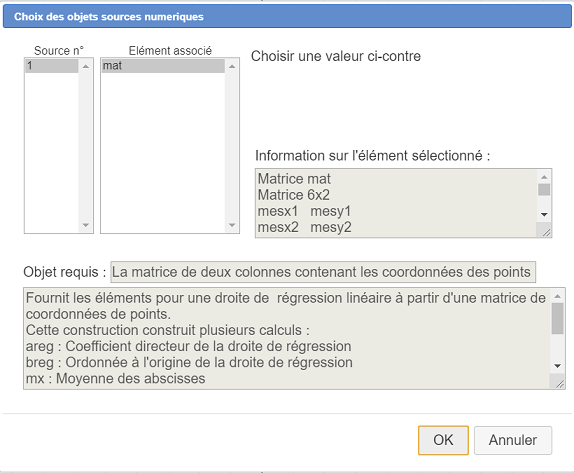Viewport: 574px width, 473px height.
Task: Click resize grip of regression description box
Action: (559, 383)
